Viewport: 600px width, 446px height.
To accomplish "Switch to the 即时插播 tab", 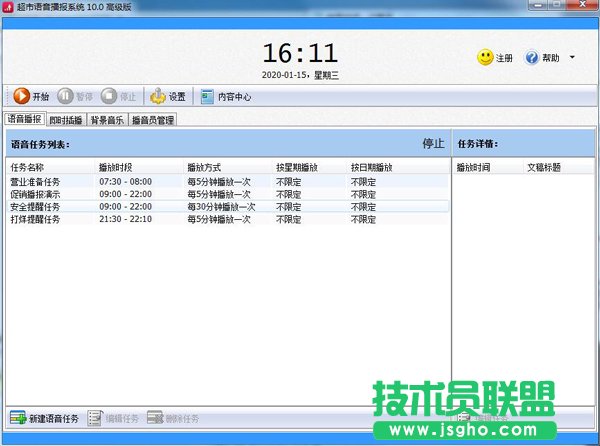I will pos(66,120).
